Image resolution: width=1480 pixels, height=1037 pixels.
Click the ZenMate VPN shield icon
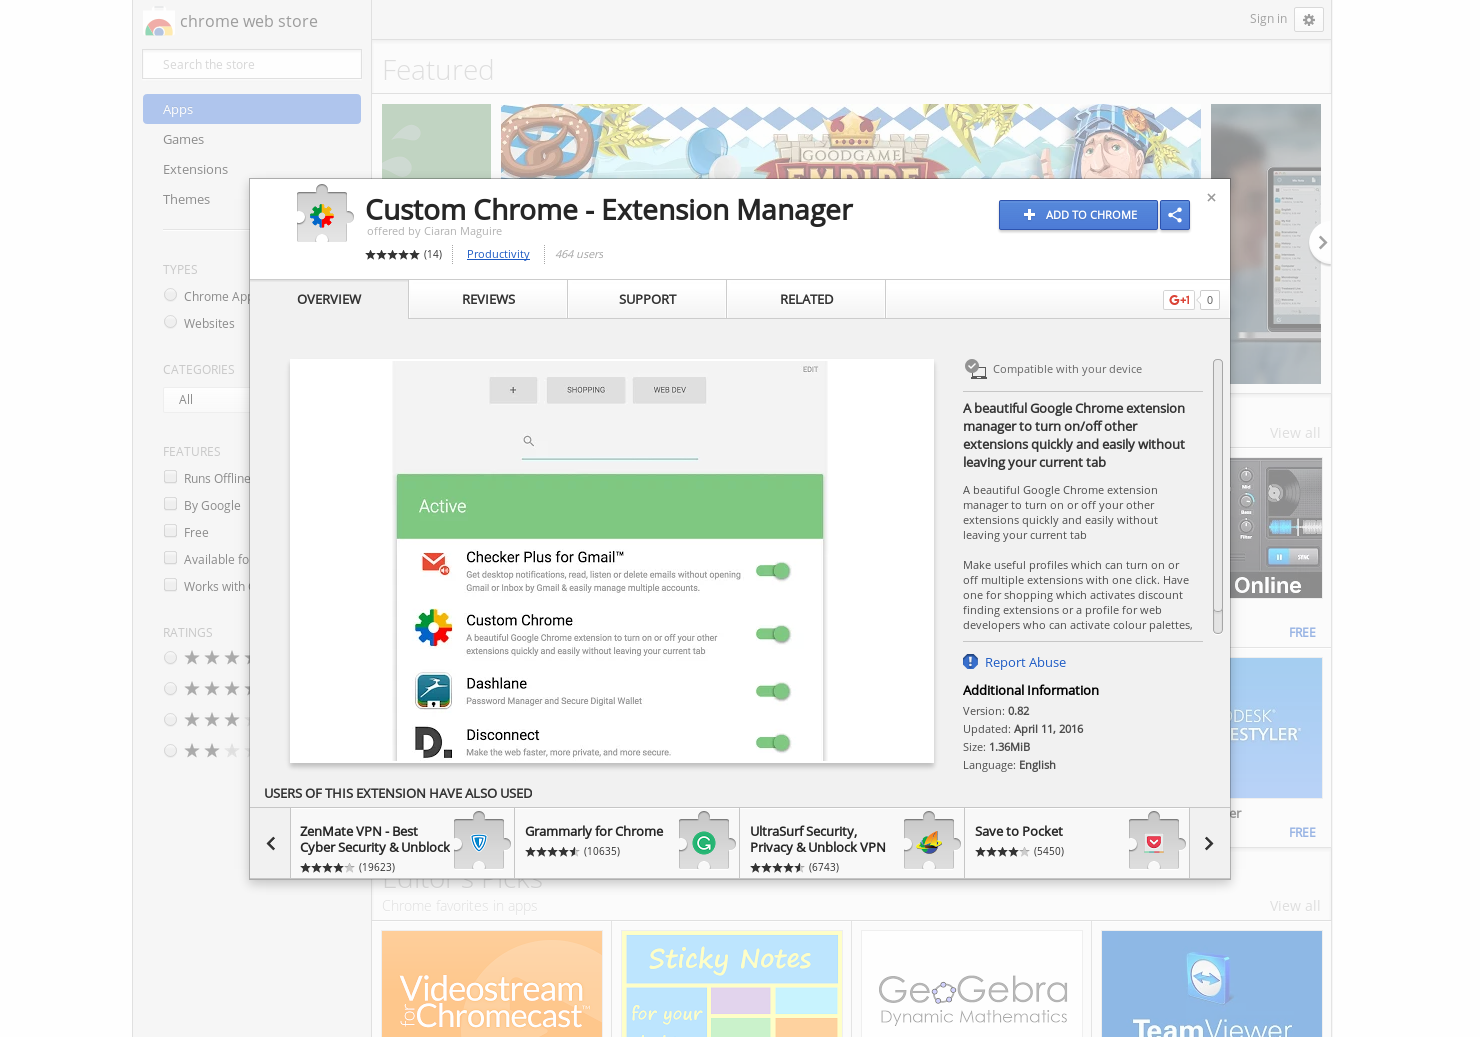pyautogui.click(x=479, y=843)
